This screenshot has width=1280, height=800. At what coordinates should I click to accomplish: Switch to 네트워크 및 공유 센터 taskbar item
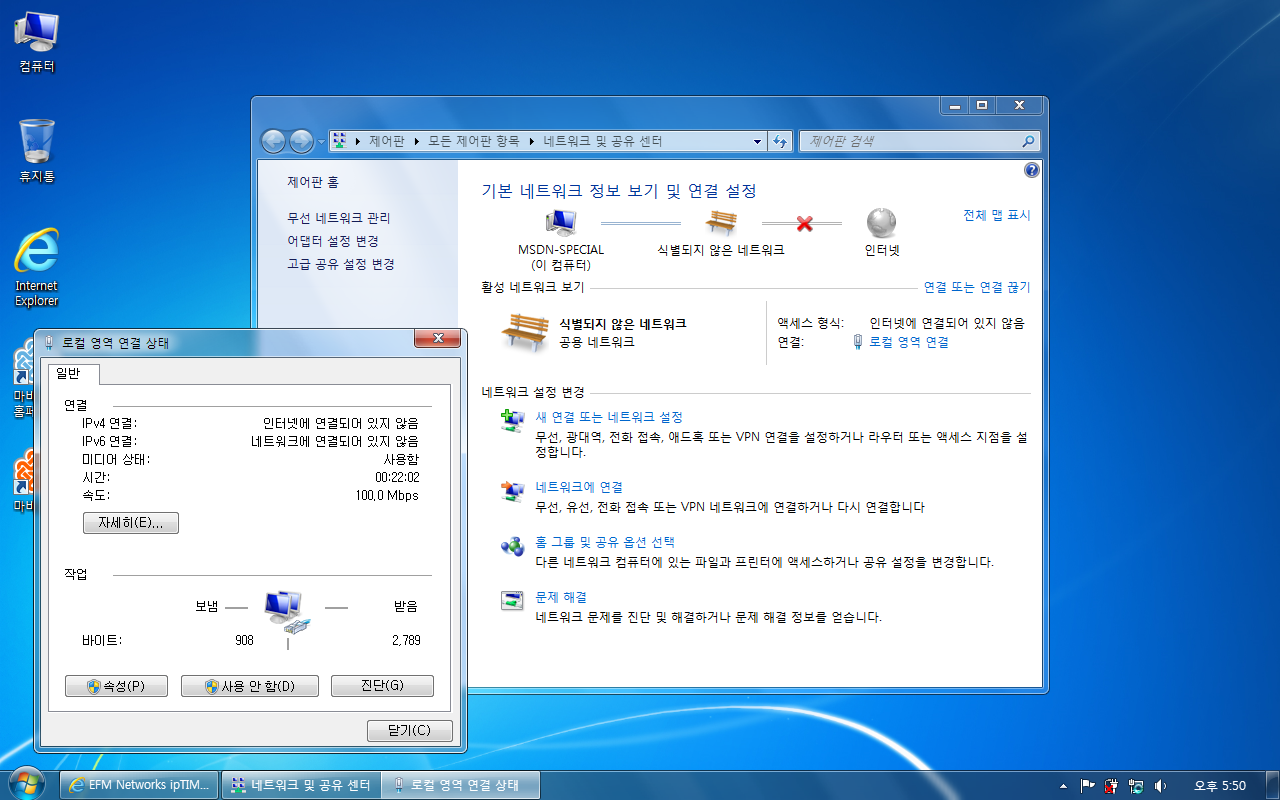(301, 785)
